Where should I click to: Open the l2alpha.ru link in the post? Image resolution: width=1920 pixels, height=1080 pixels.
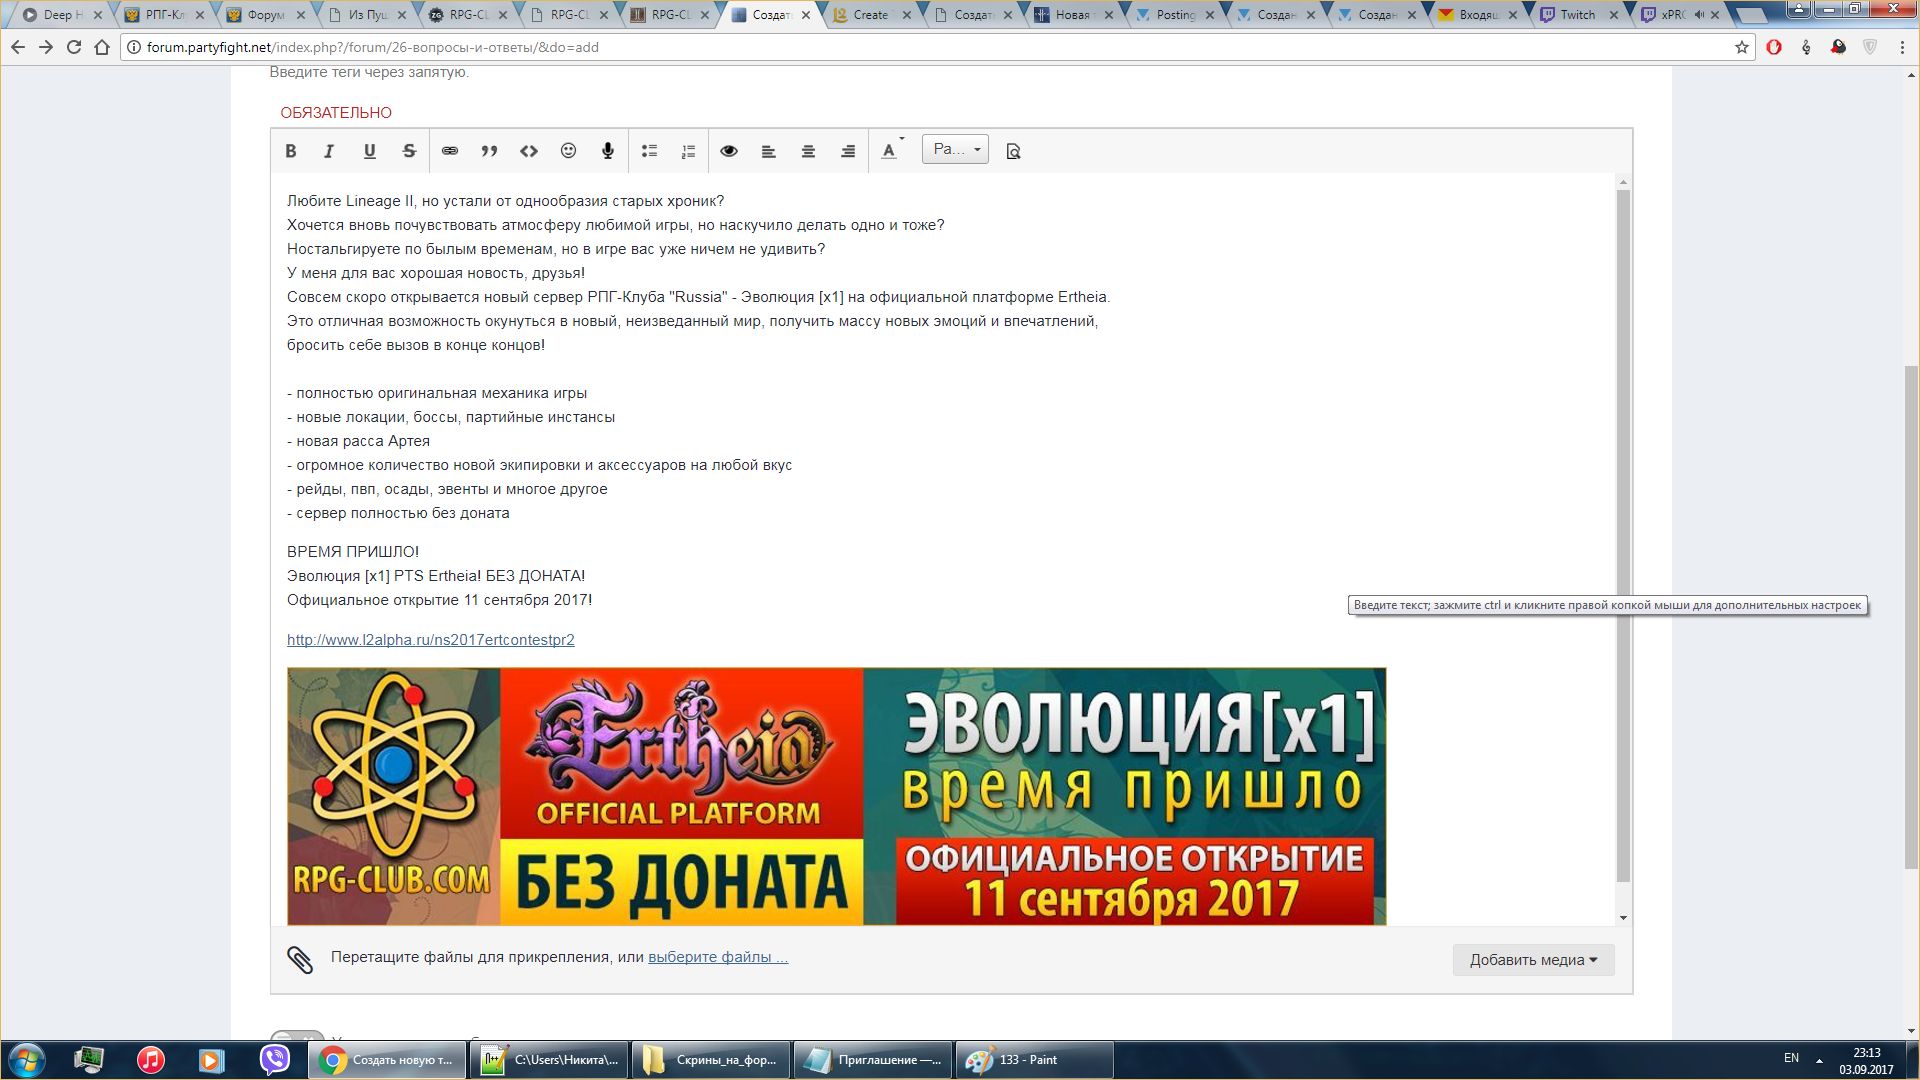(431, 640)
